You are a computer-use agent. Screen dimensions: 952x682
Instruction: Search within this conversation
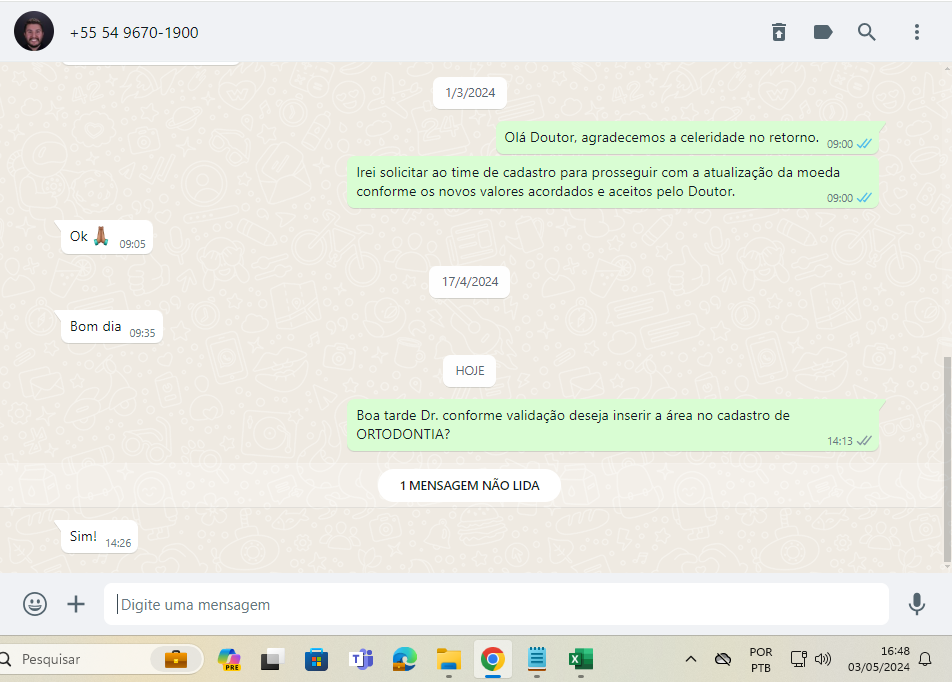pos(867,32)
